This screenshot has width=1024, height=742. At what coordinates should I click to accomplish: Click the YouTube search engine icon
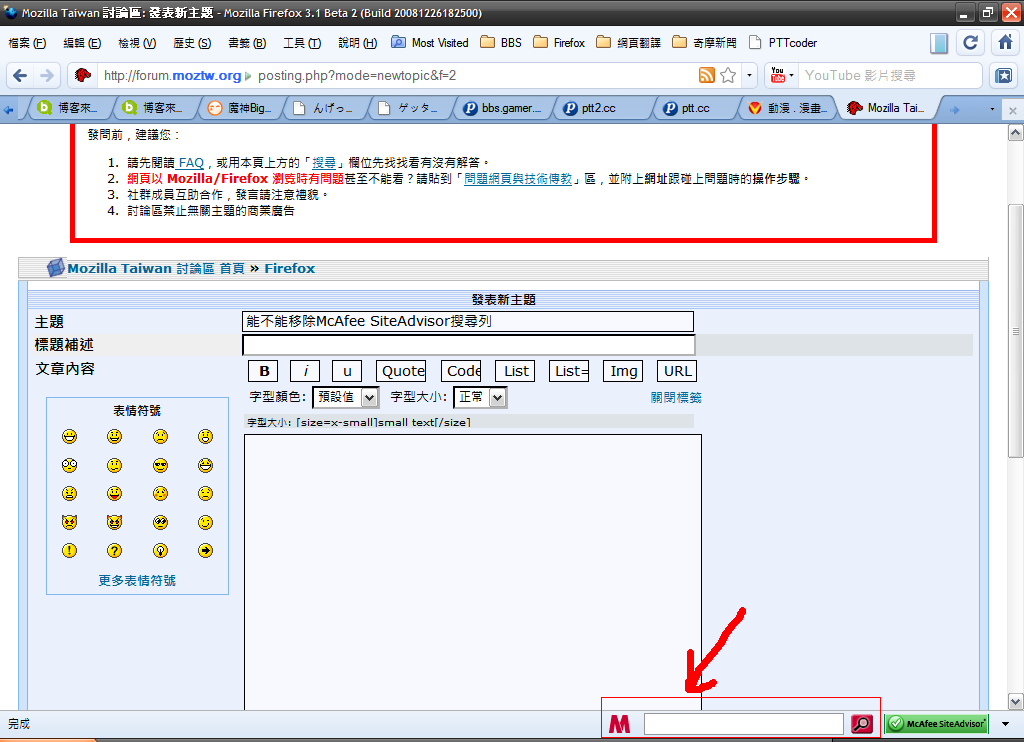tap(777, 76)
